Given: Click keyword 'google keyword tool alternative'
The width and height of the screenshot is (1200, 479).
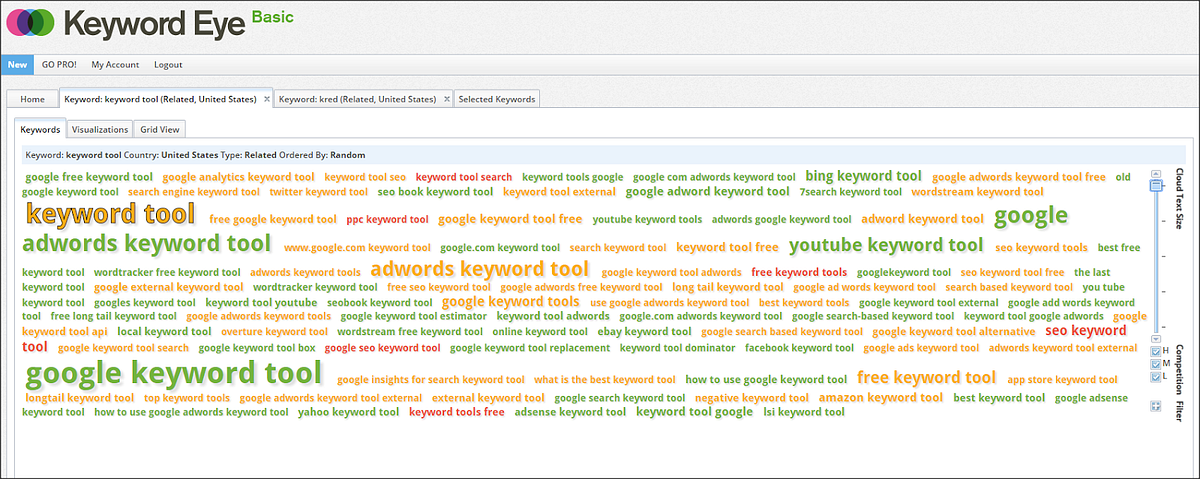Looking at the screenshot, I should [954, 331].
